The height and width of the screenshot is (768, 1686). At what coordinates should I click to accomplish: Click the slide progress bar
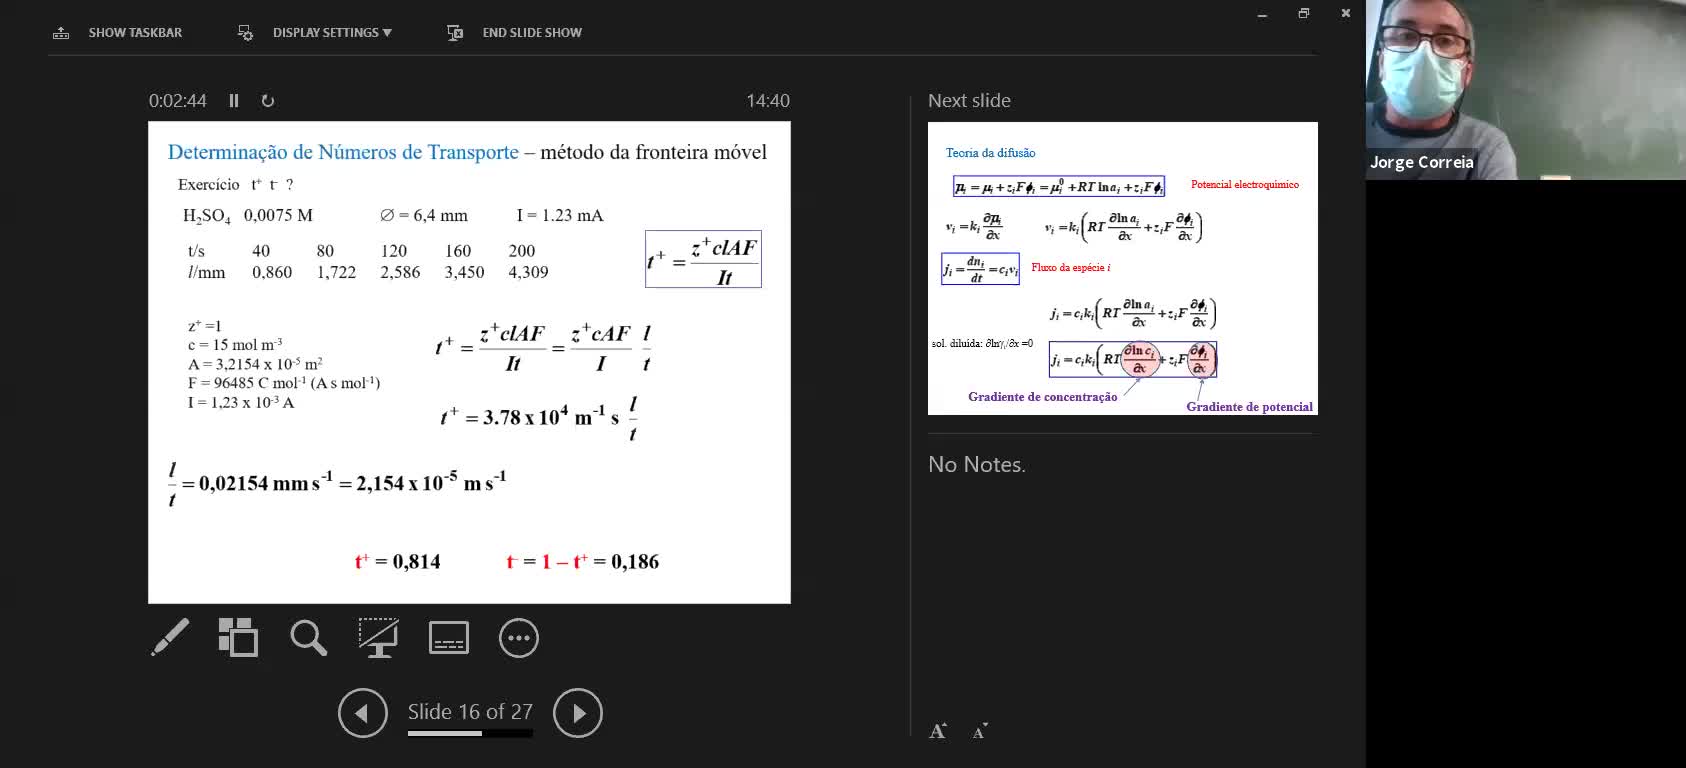click(x=469, y=734)
